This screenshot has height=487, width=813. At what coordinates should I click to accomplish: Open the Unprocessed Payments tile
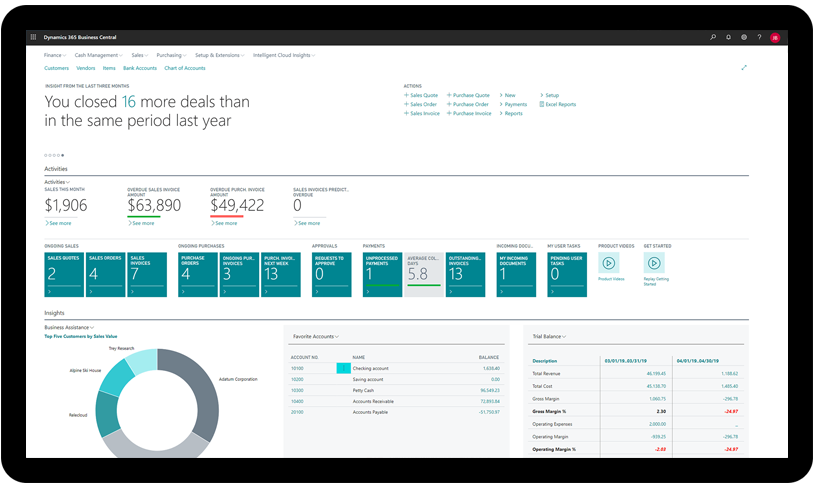coord(383,275)
